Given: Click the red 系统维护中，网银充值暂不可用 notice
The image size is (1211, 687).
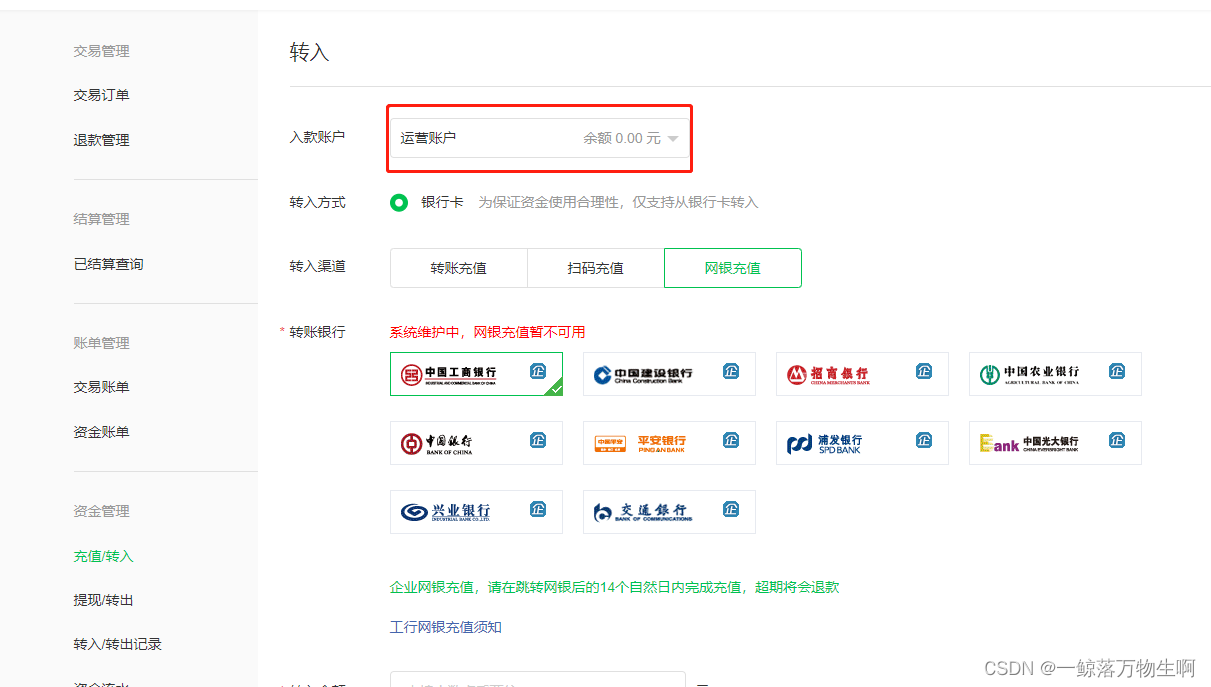Looking at the screenshot, I should tap(487, 332).
